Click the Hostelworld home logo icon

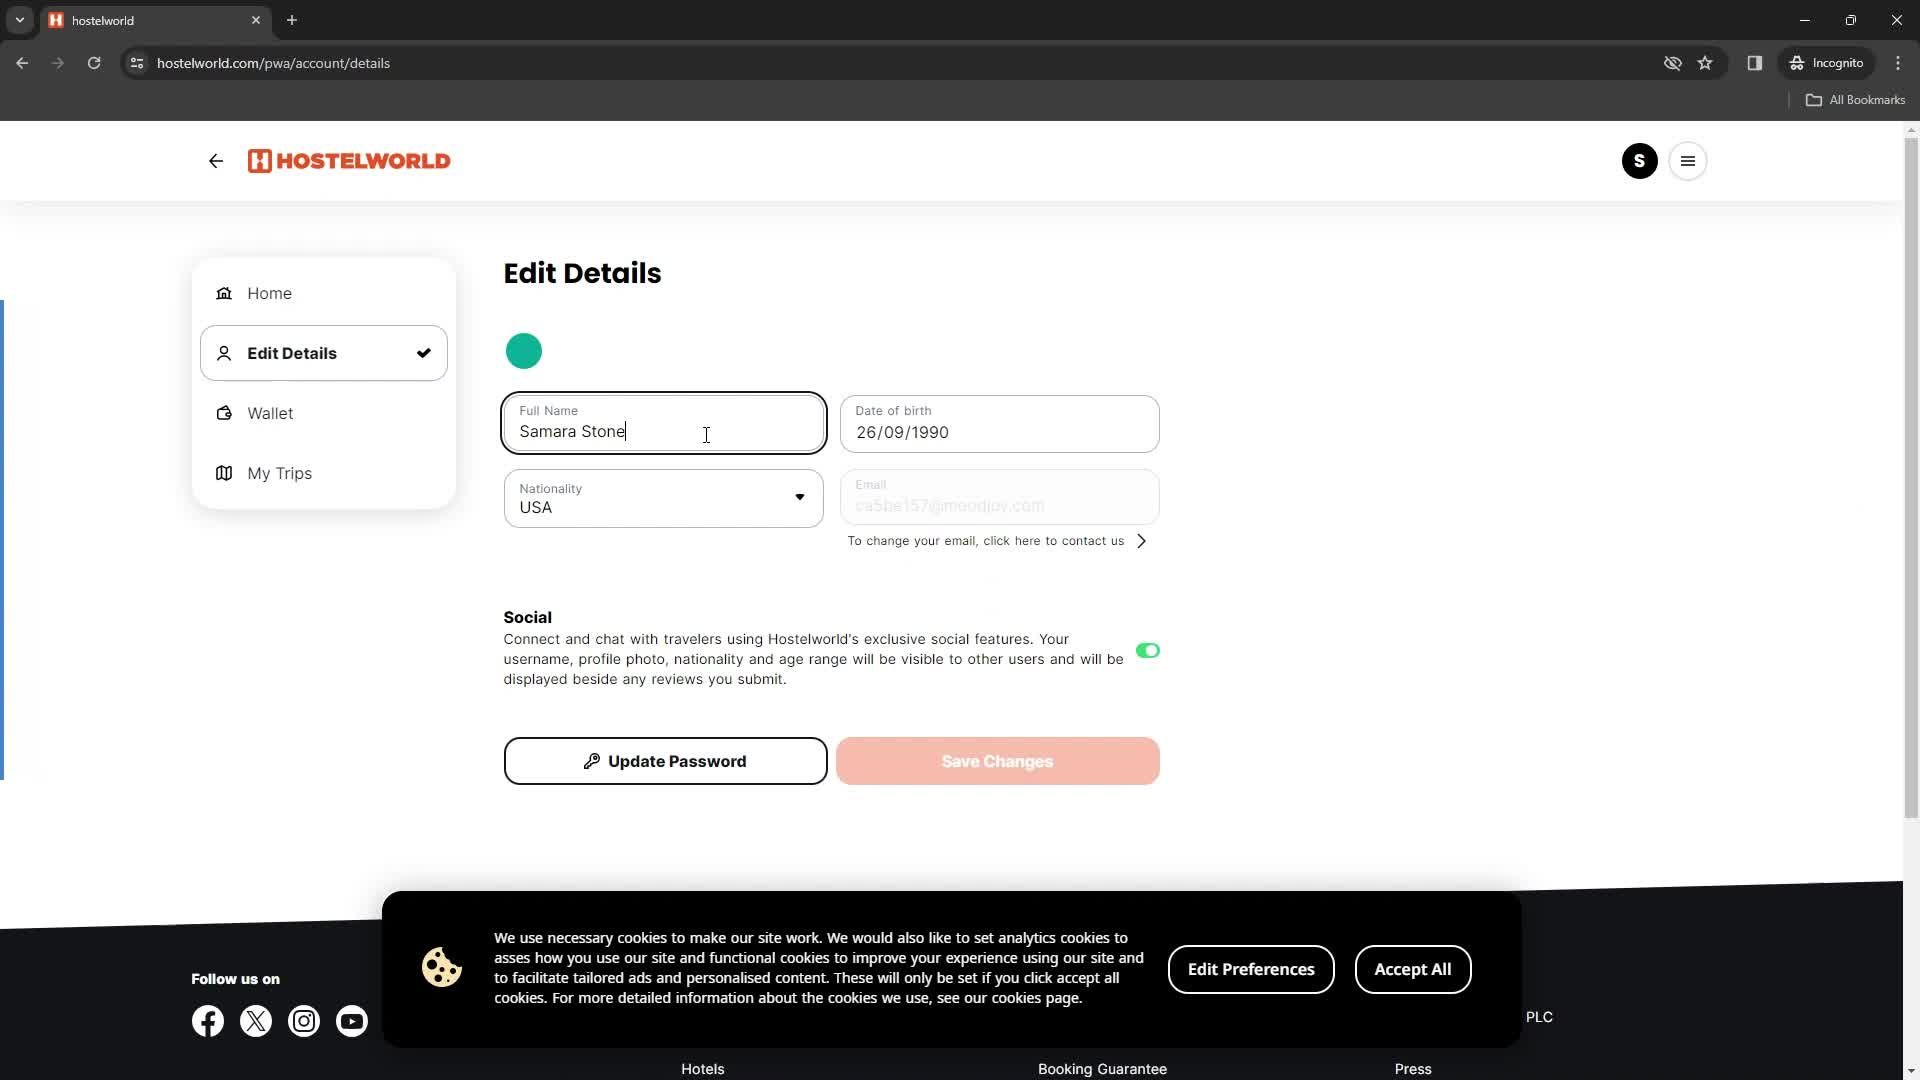point(349,161)
